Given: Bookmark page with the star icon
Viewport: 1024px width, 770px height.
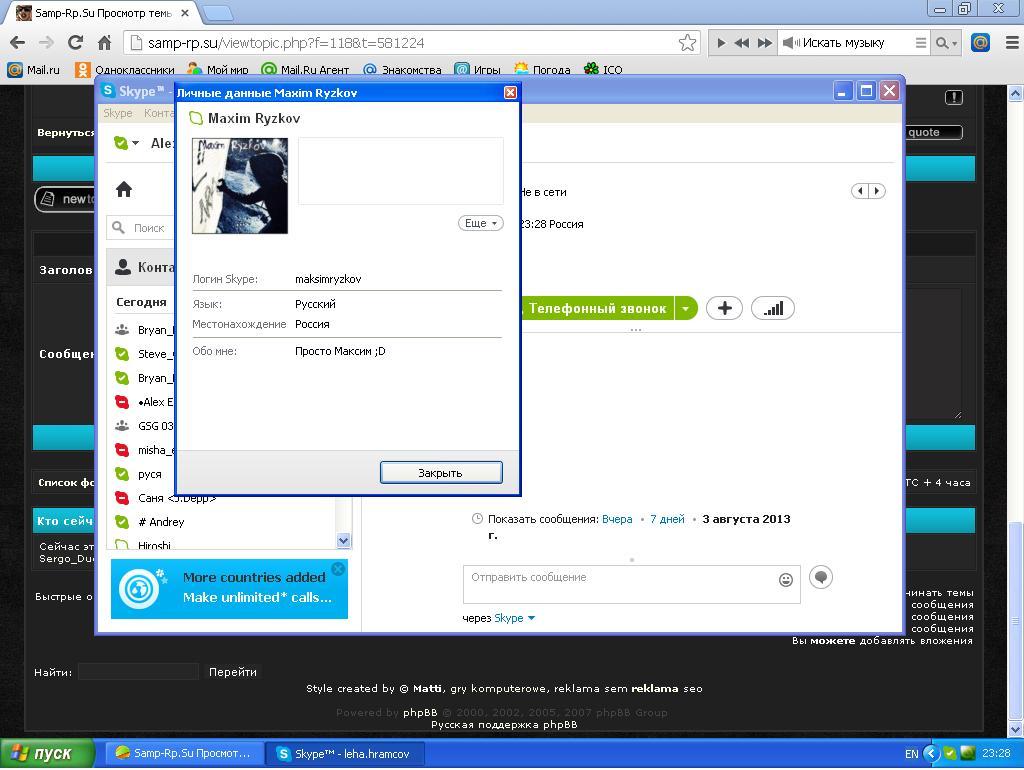Looking at the screenshot, I should click(687, 43).
